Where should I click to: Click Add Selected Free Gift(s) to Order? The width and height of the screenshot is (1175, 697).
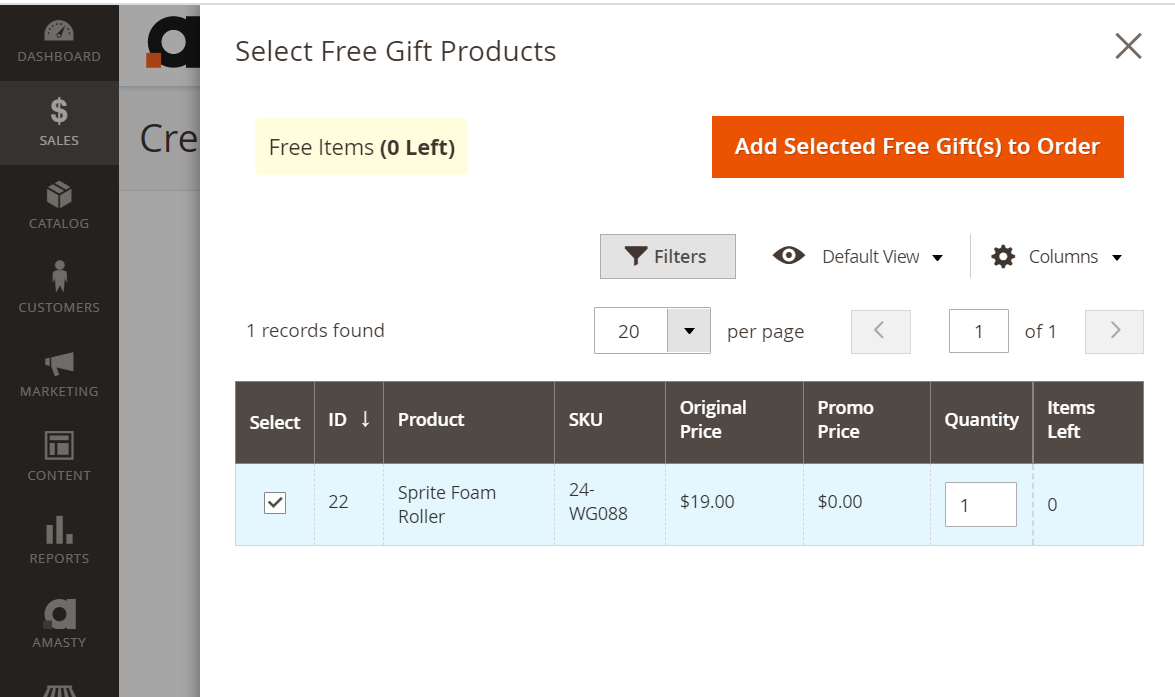[x=917, y=147]
